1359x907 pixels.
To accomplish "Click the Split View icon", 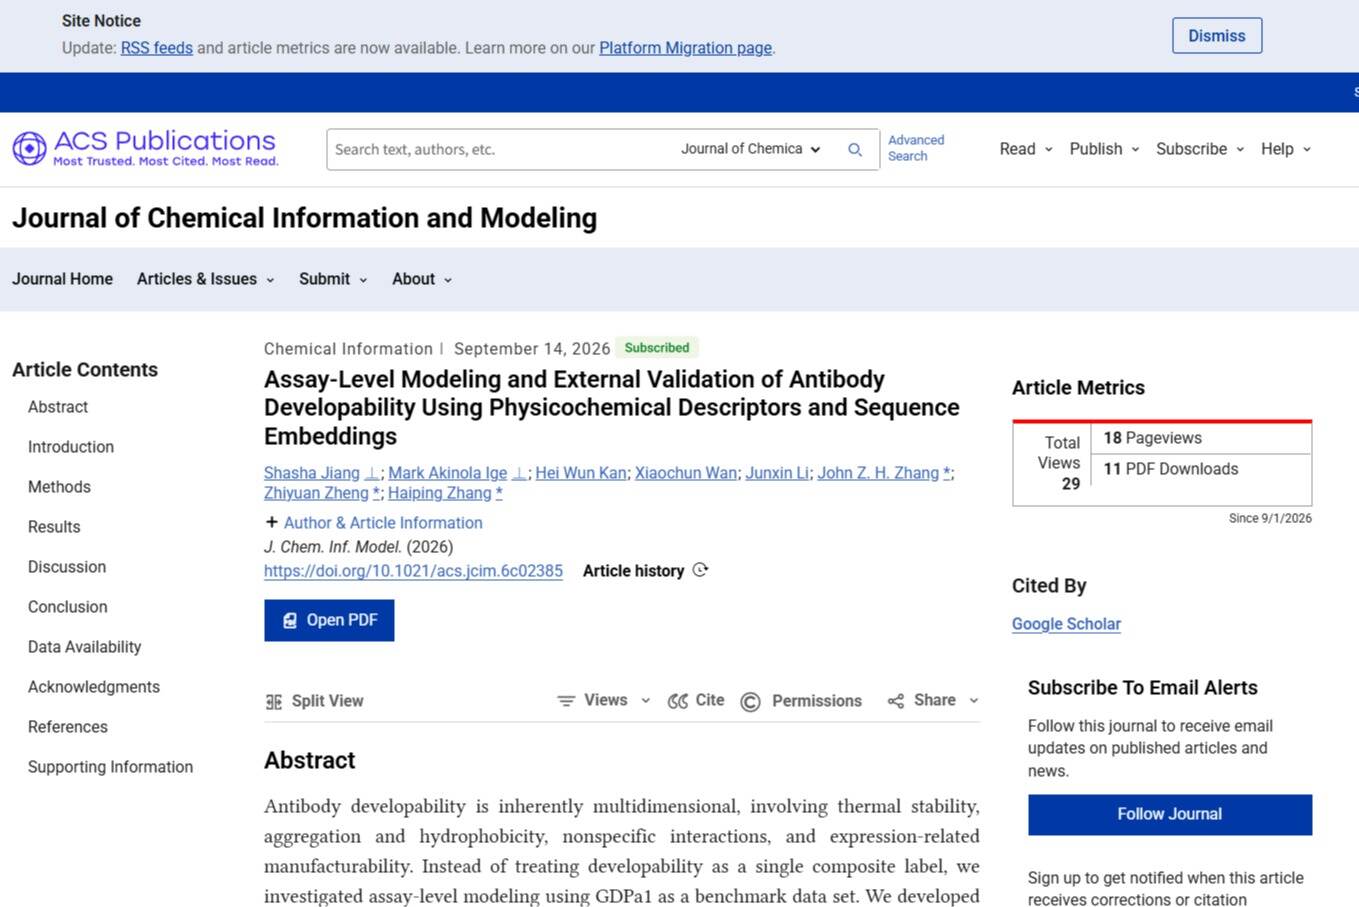I will point(273,701).
